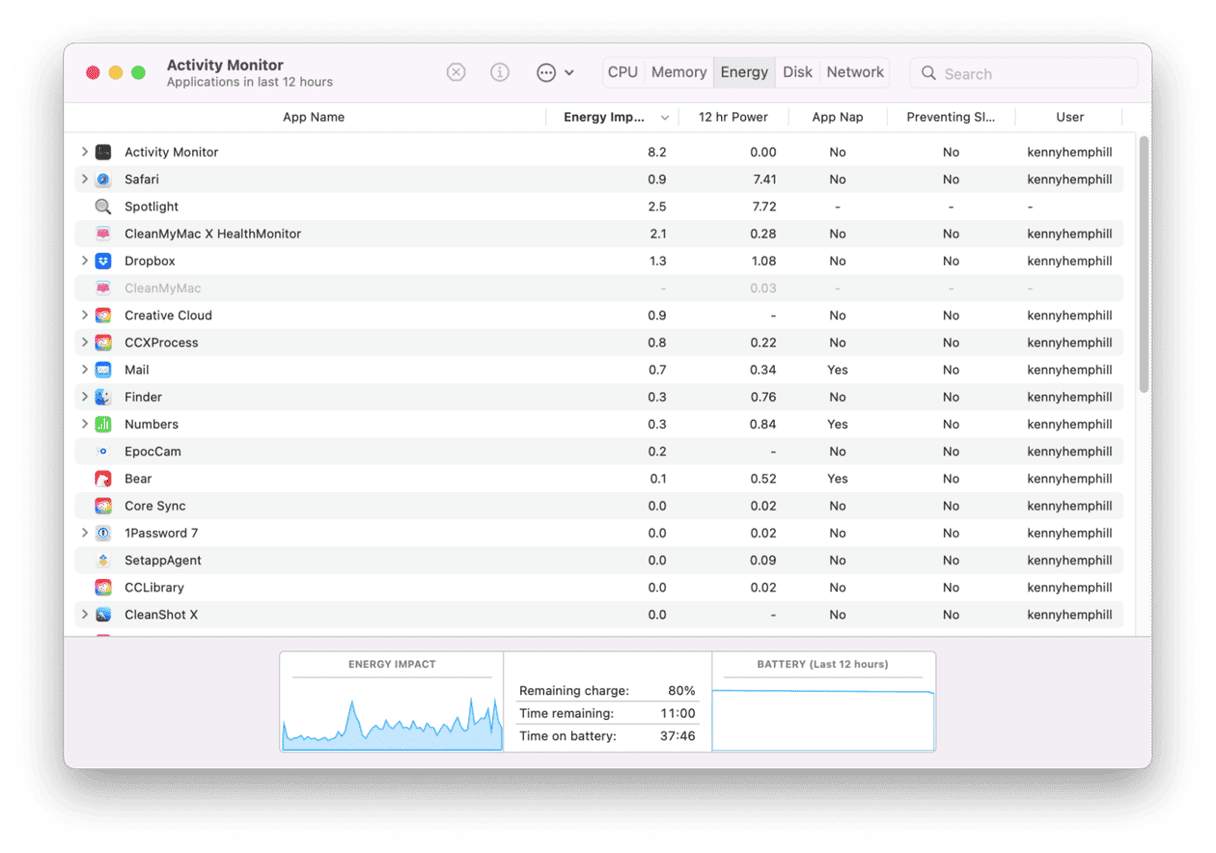Click the process list vertical scrollbar

pyautogui.click(x=1144, y=265)
